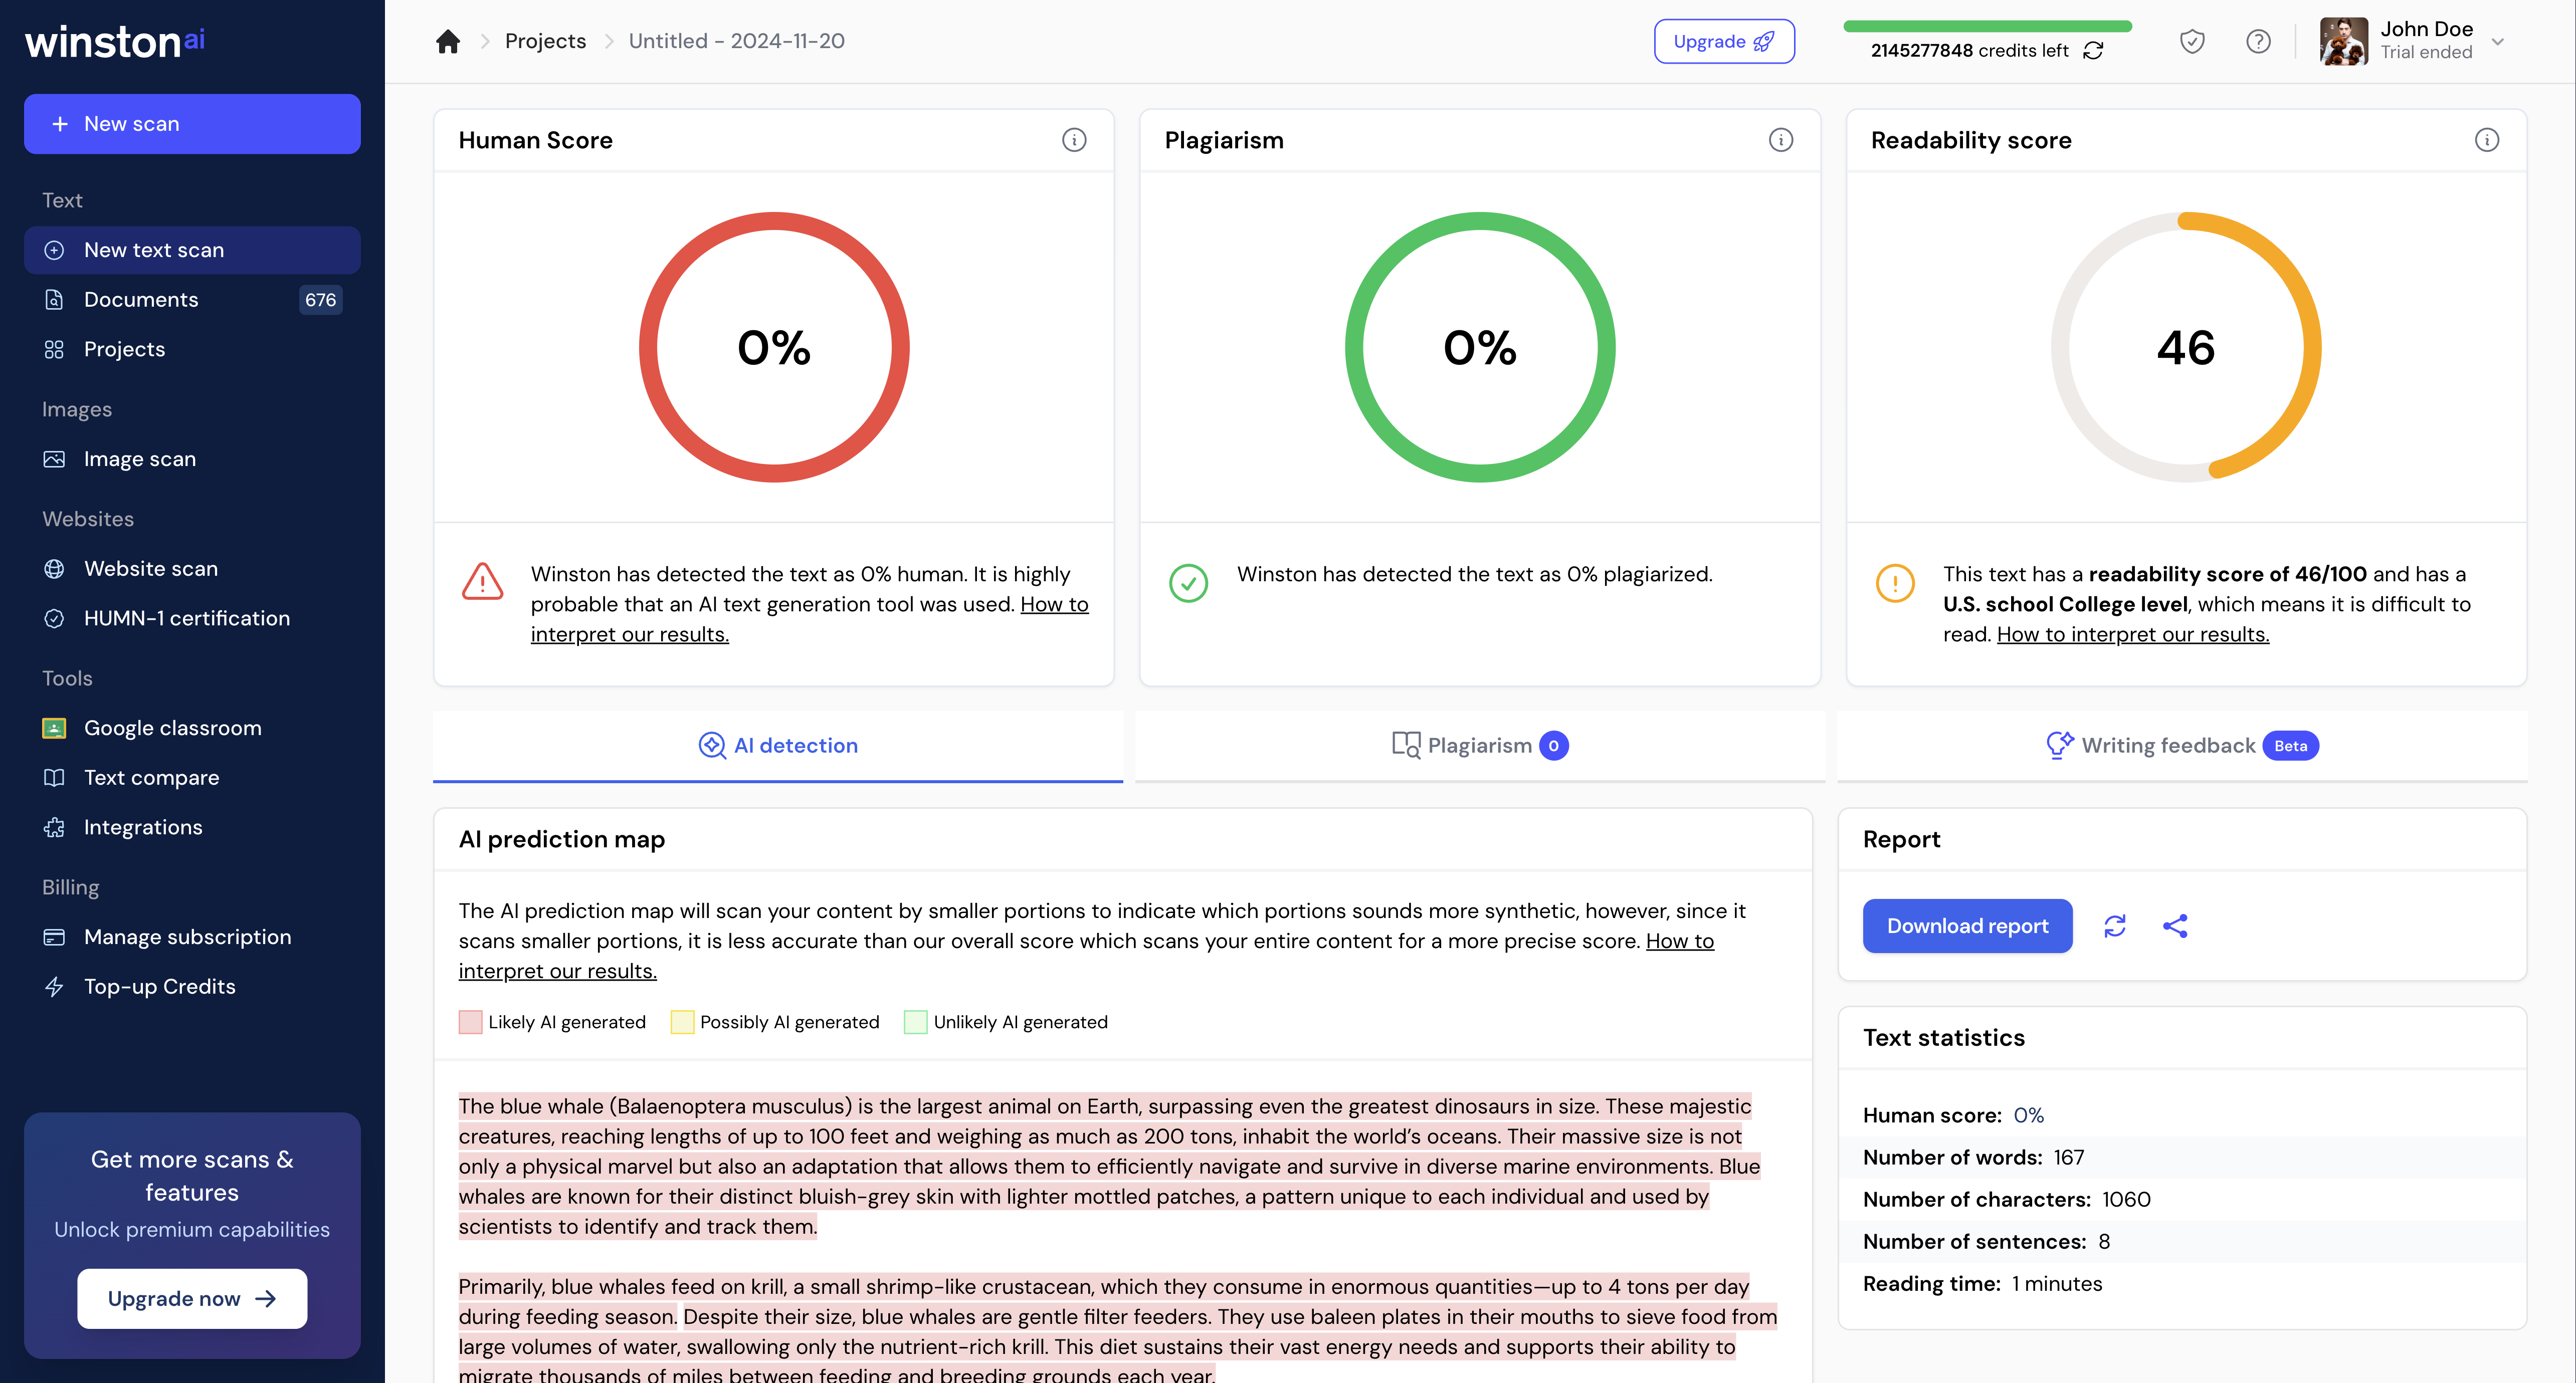
Task: Refresh credits with circular arrows icon
Action: pos(2093,51)
